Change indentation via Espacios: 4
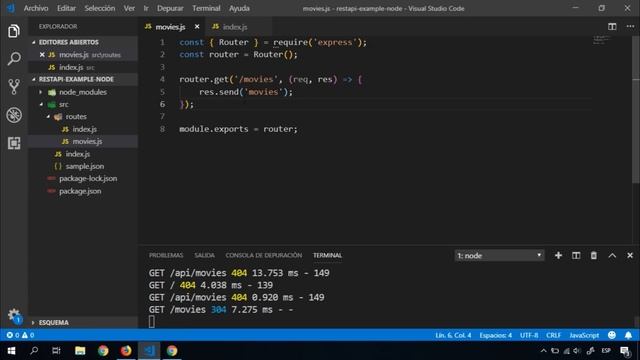The width and height of the screenshot is (640, 360). [496, 335]
